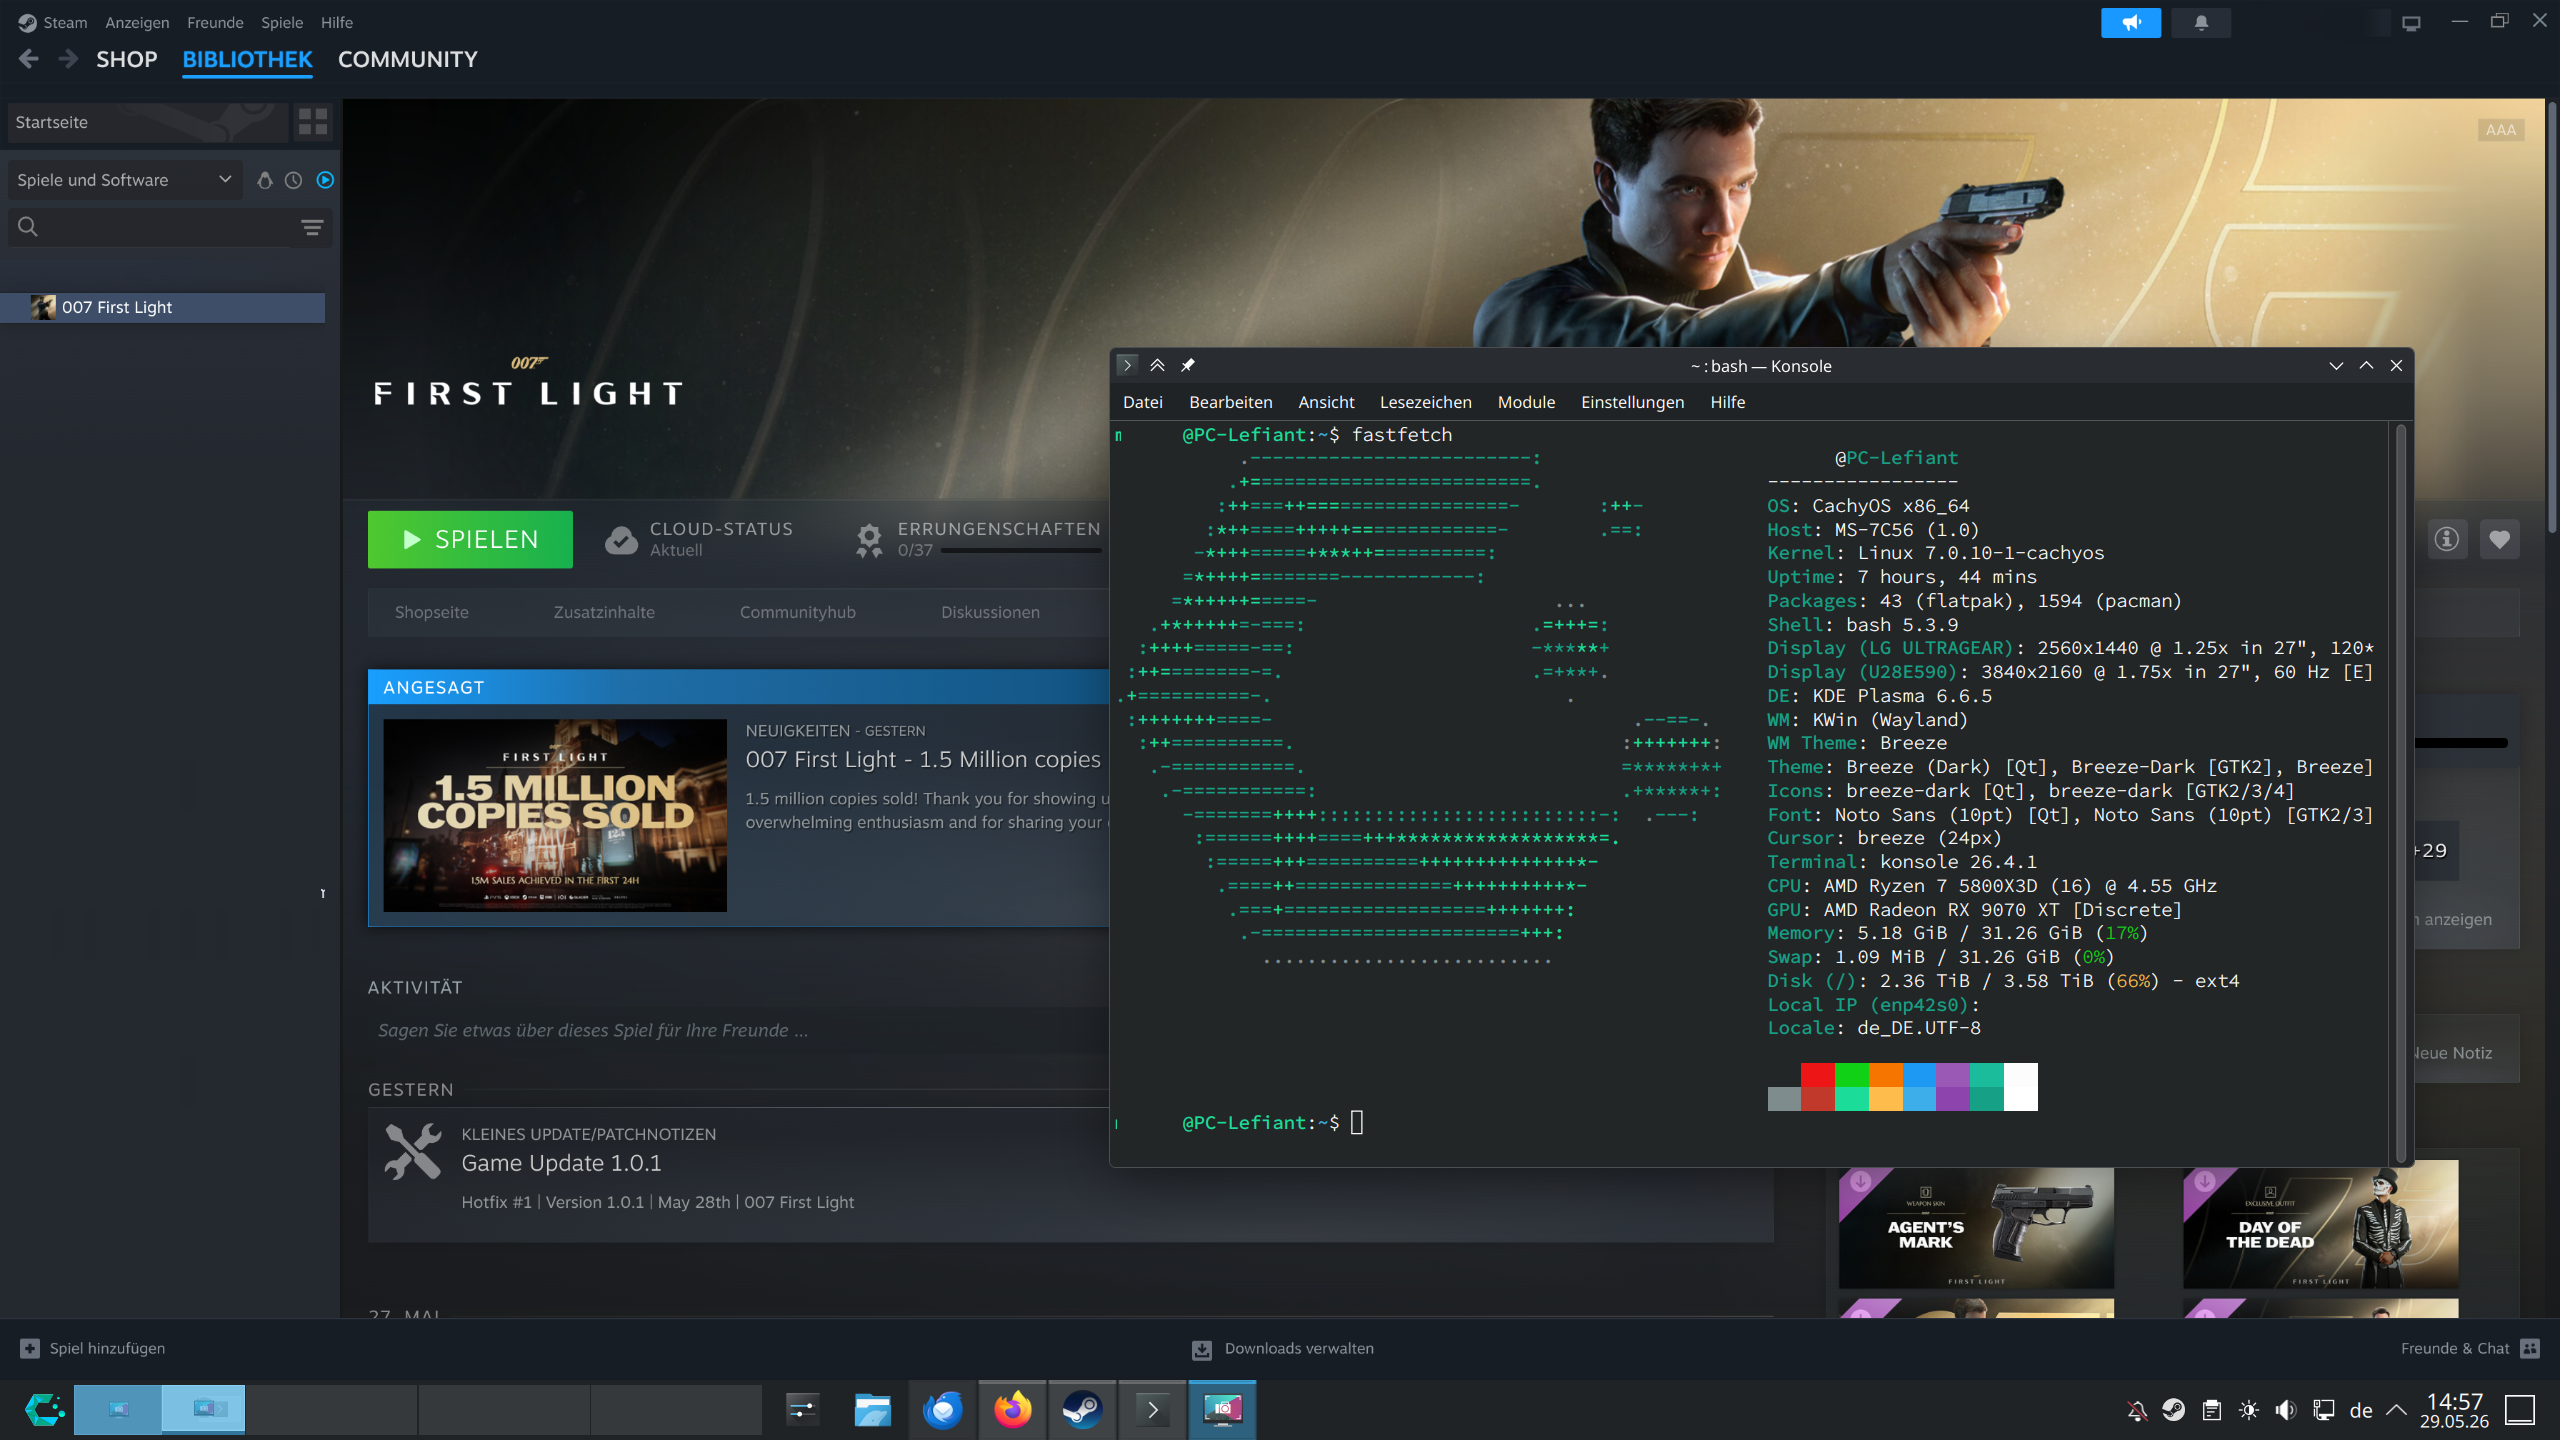Viewport: 2560px width, 1440px height.
Task: Open the Diskussionen tab
Action: 990,612
